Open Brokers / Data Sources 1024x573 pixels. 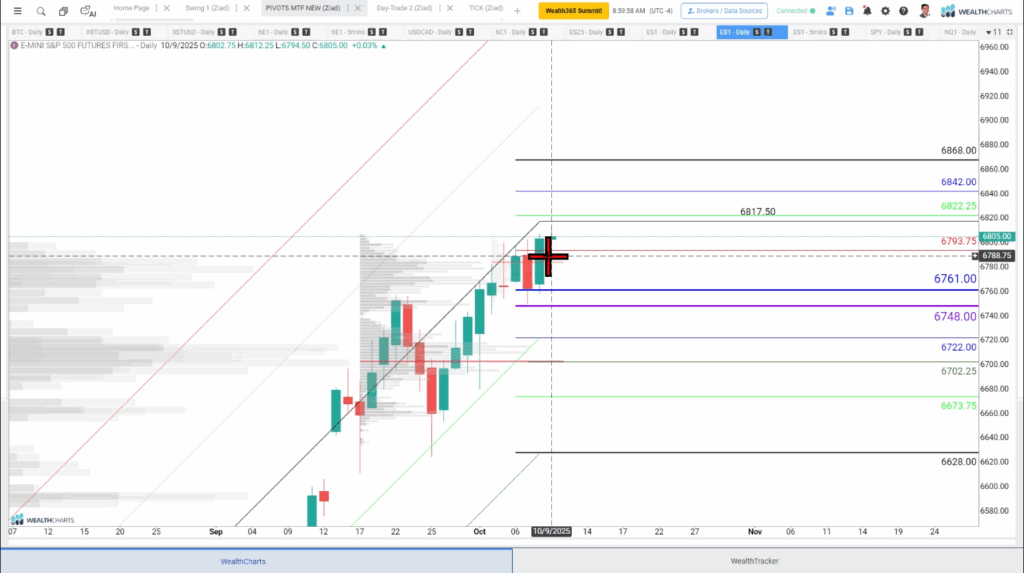point(724,11)
